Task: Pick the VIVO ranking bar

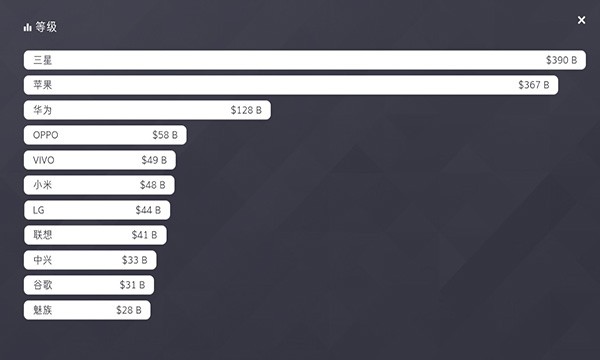Action: pos(100,160)
